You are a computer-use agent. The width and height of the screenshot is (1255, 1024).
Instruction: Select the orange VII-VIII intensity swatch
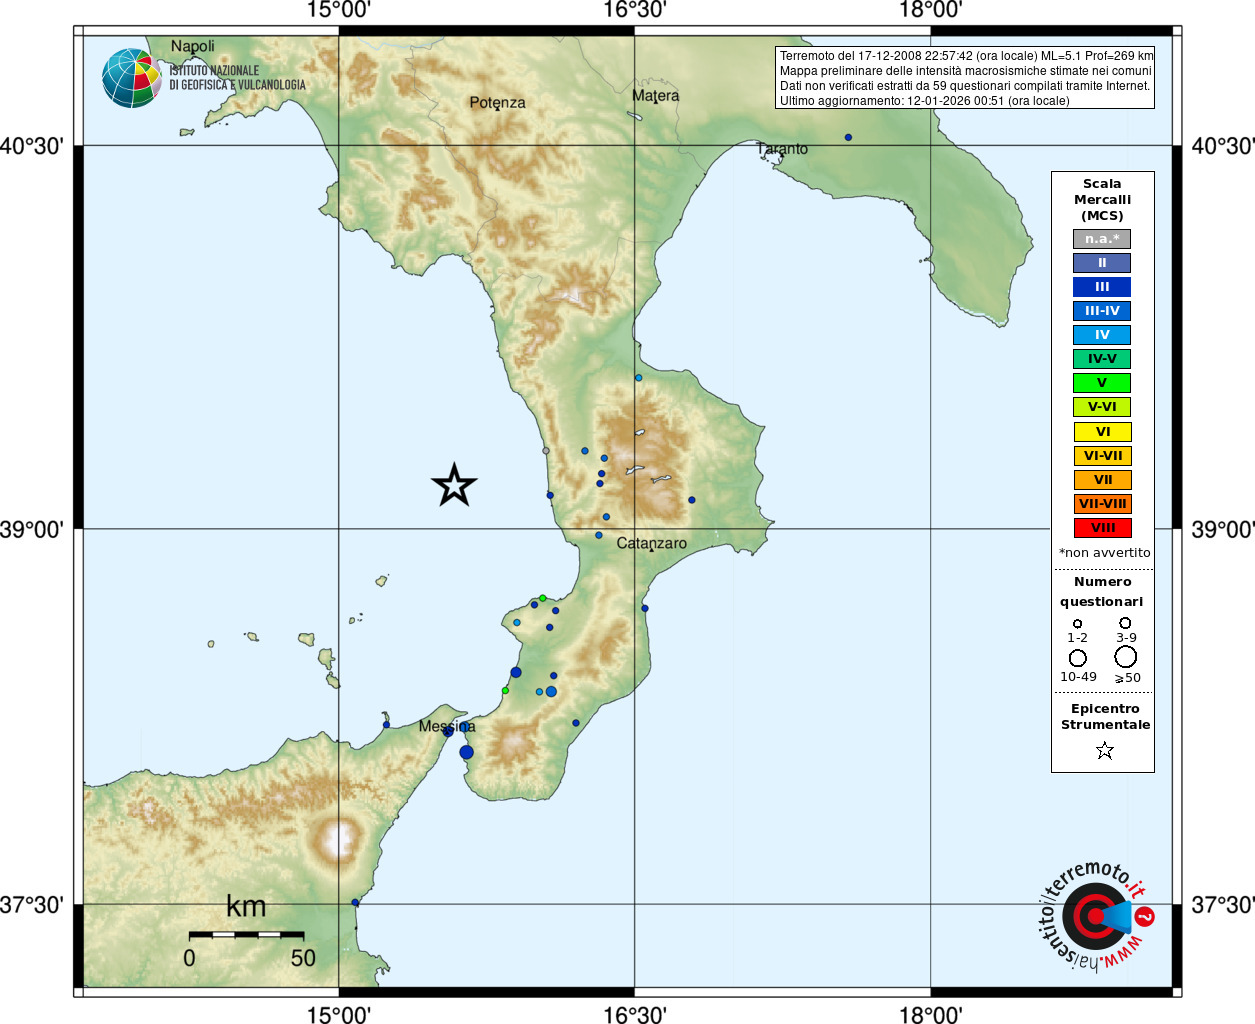1102,504
